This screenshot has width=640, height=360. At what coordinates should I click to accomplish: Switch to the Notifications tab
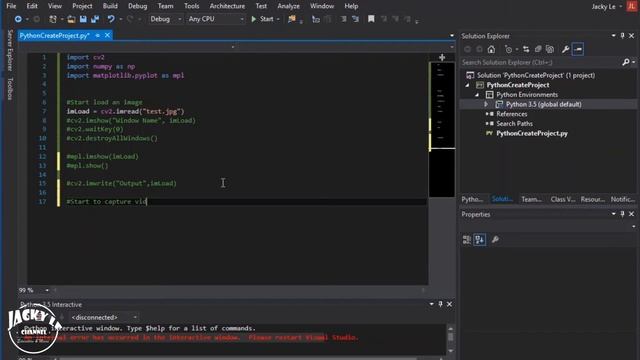point(622,199)
